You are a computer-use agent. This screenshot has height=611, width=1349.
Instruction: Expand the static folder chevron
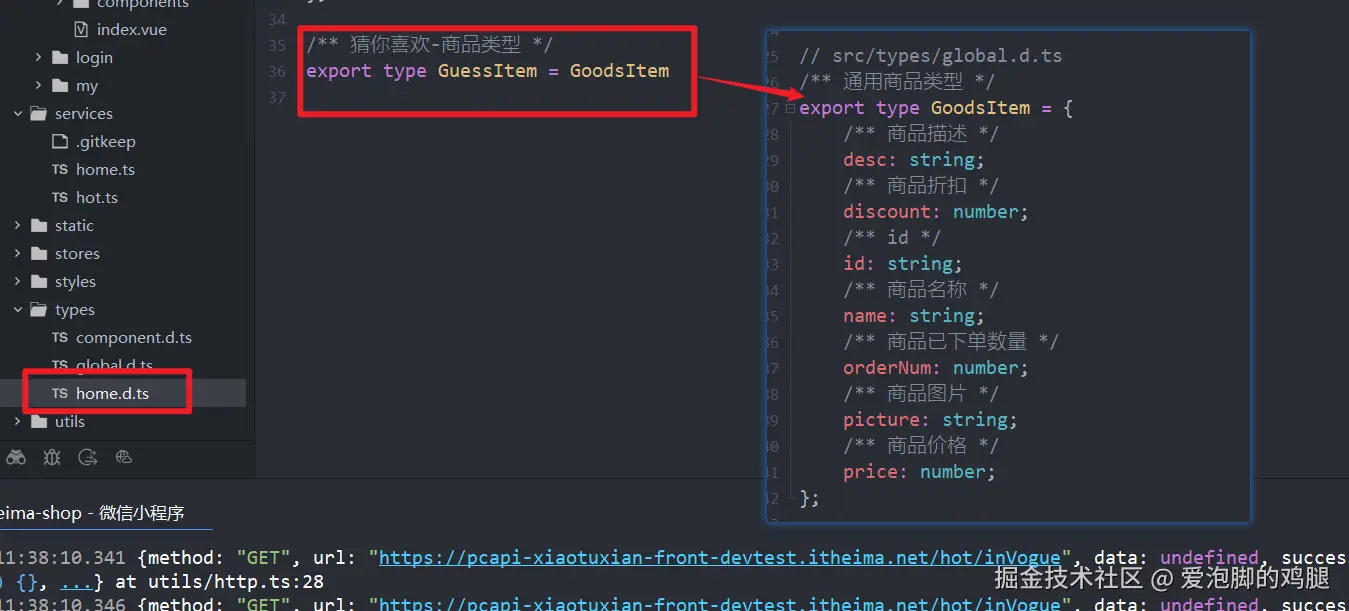[x=18, y=226]
